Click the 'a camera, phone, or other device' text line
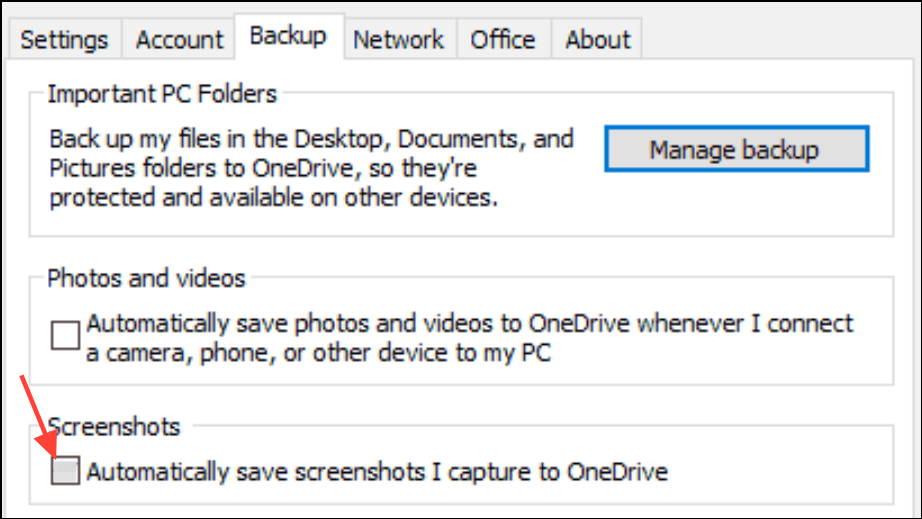 click(318, 353)
